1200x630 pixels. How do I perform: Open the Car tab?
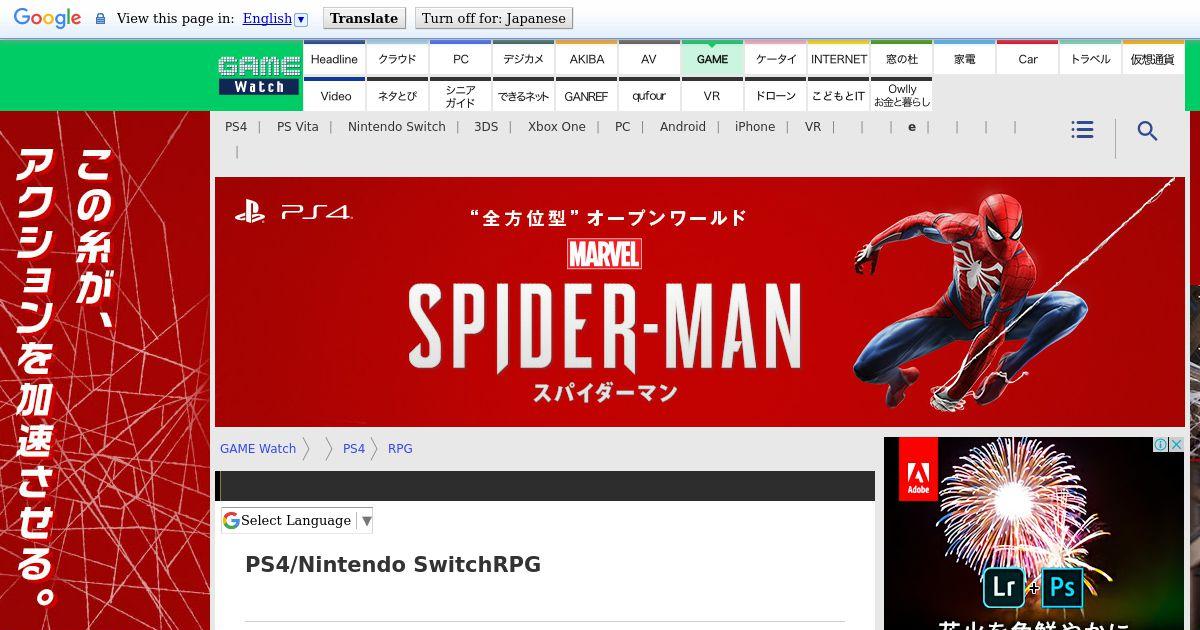click(1028, 59)
